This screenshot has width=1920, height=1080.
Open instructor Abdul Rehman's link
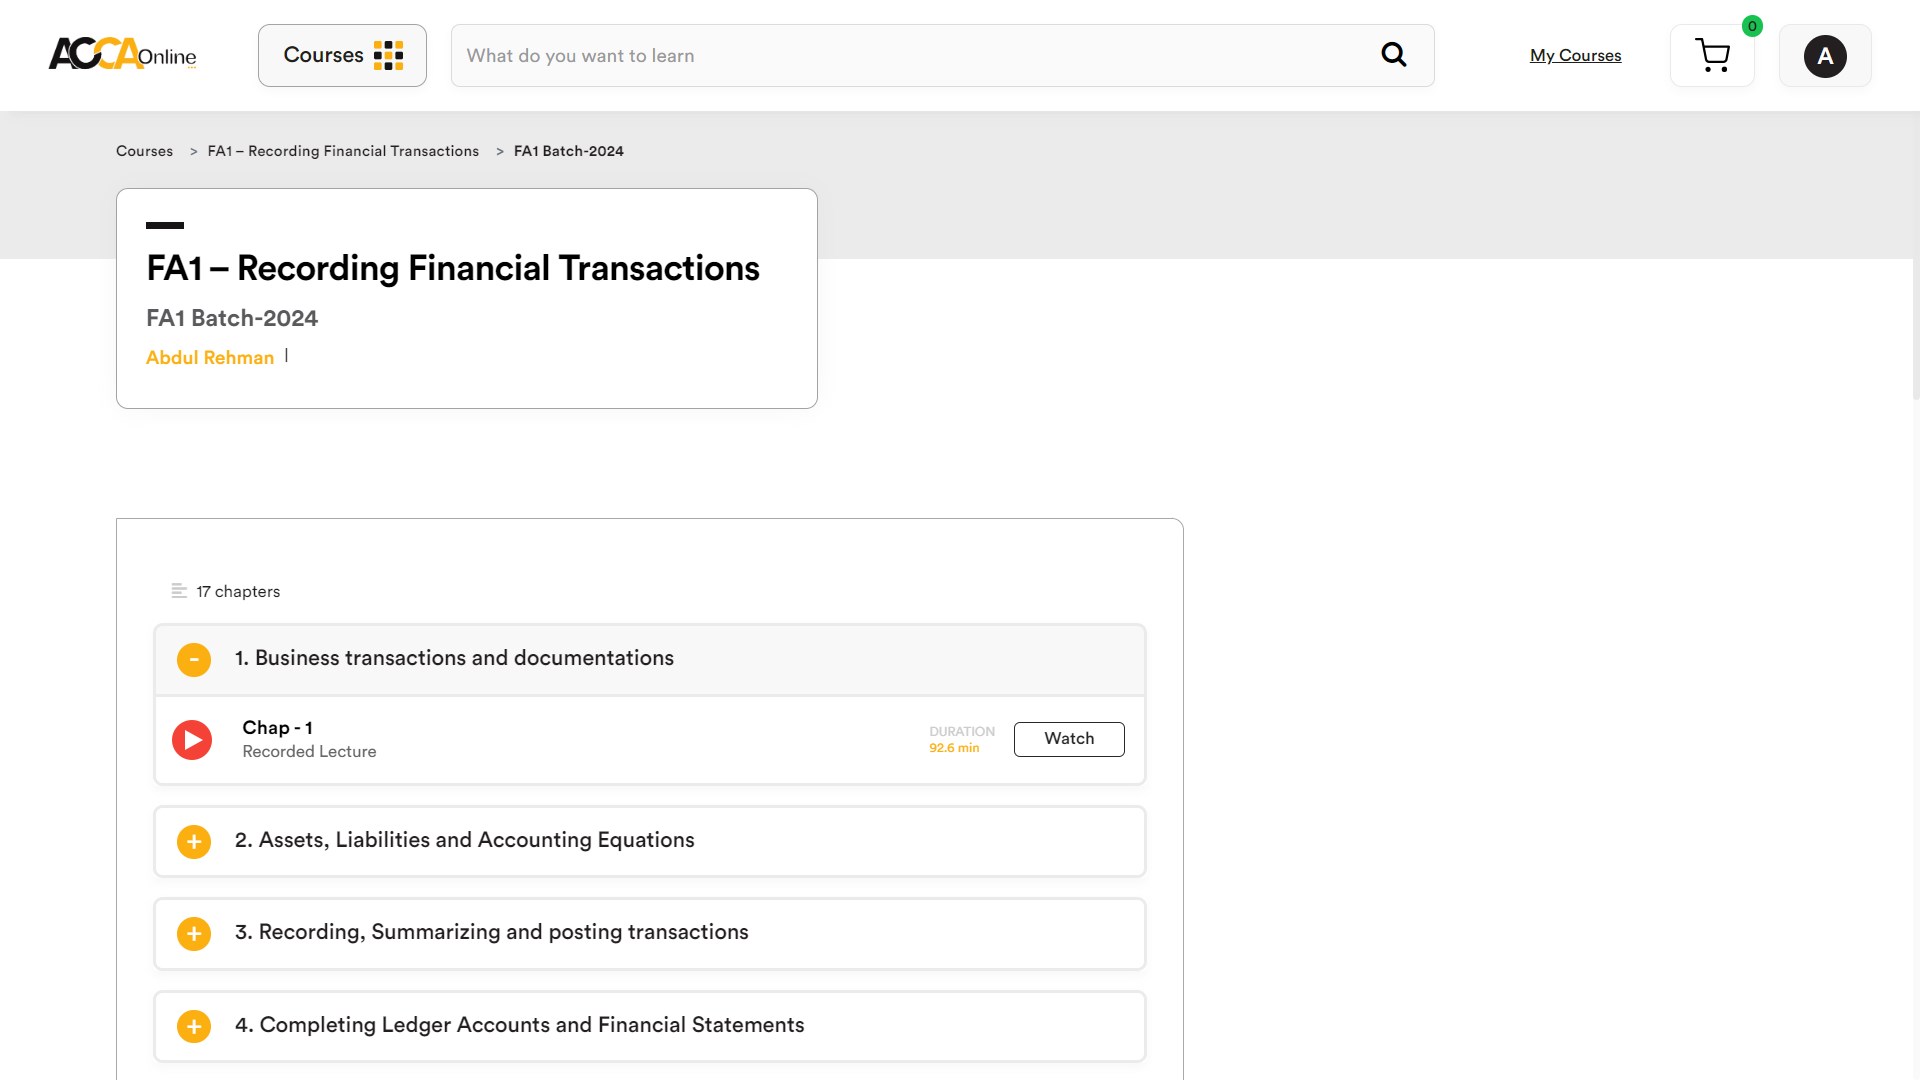pos(210,358)
